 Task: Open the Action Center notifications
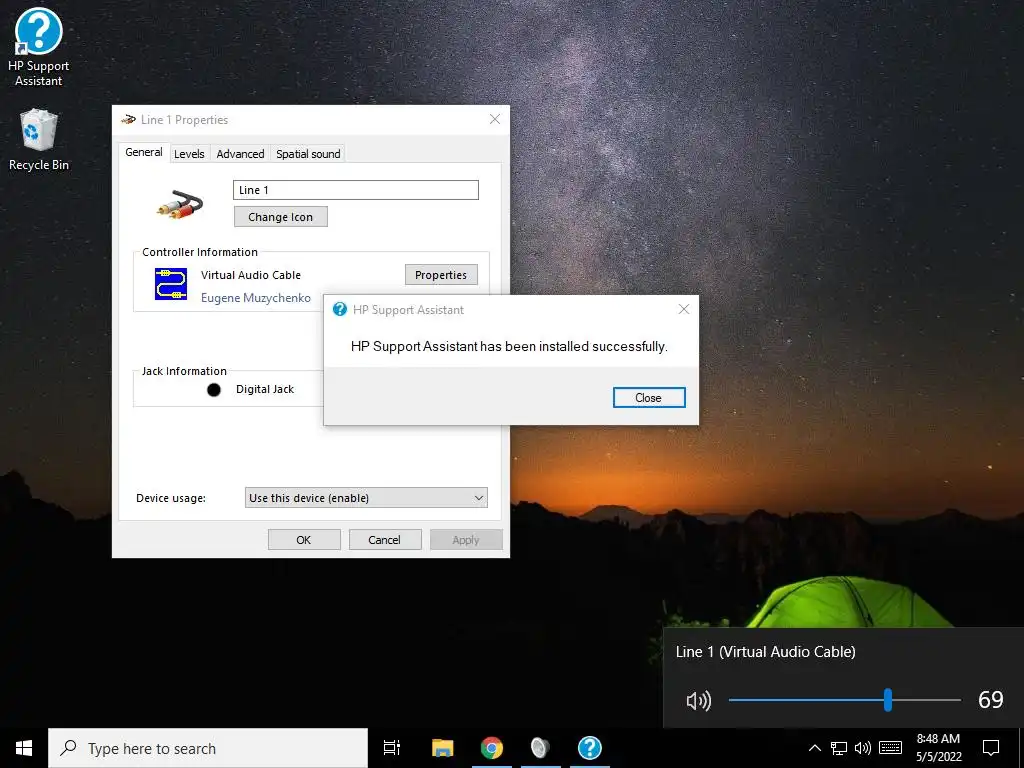pyautogui.click(x=991, y=748)
